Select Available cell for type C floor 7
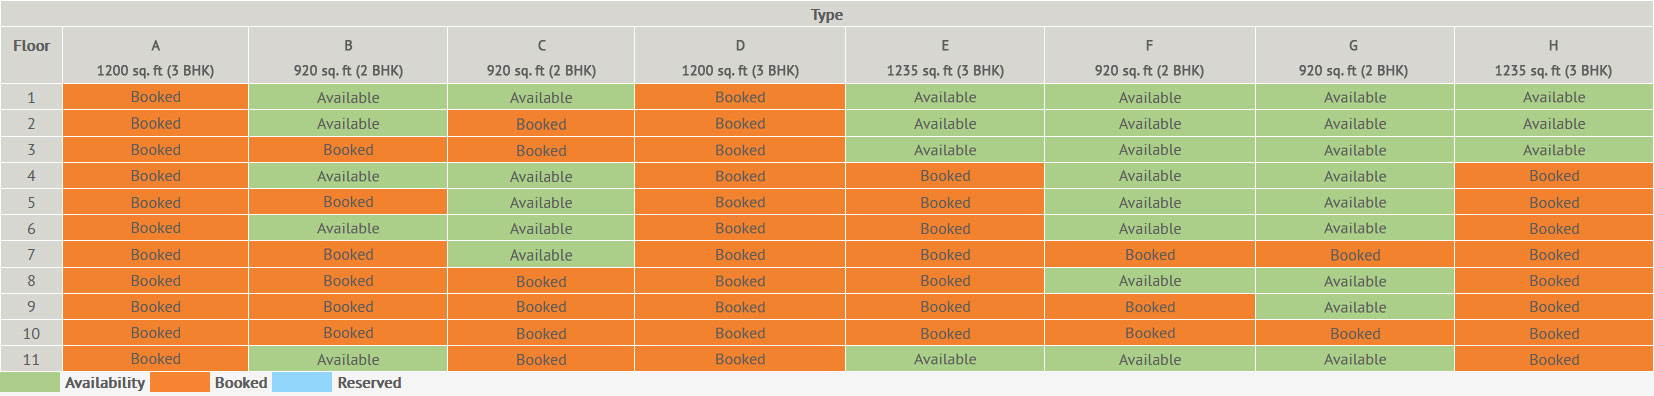The width and height of the screenshot is (1654, 396). pos(541,255)
